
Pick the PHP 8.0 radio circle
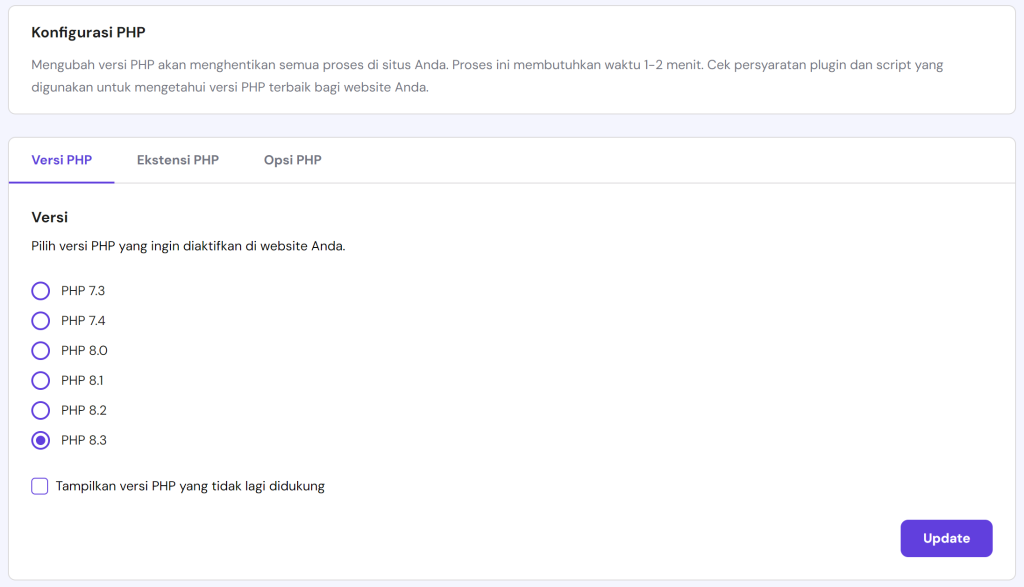[40, 351]
